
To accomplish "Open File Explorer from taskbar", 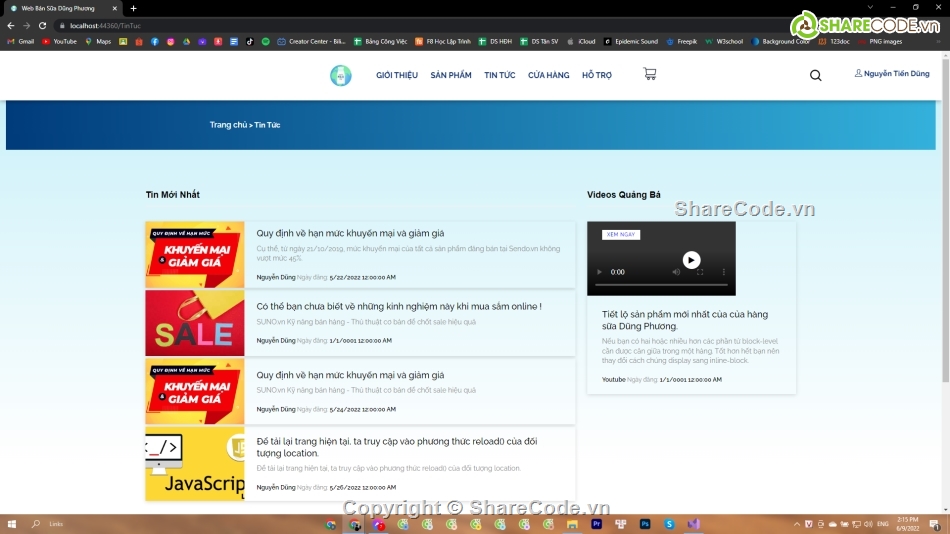I will click(572, 524).
